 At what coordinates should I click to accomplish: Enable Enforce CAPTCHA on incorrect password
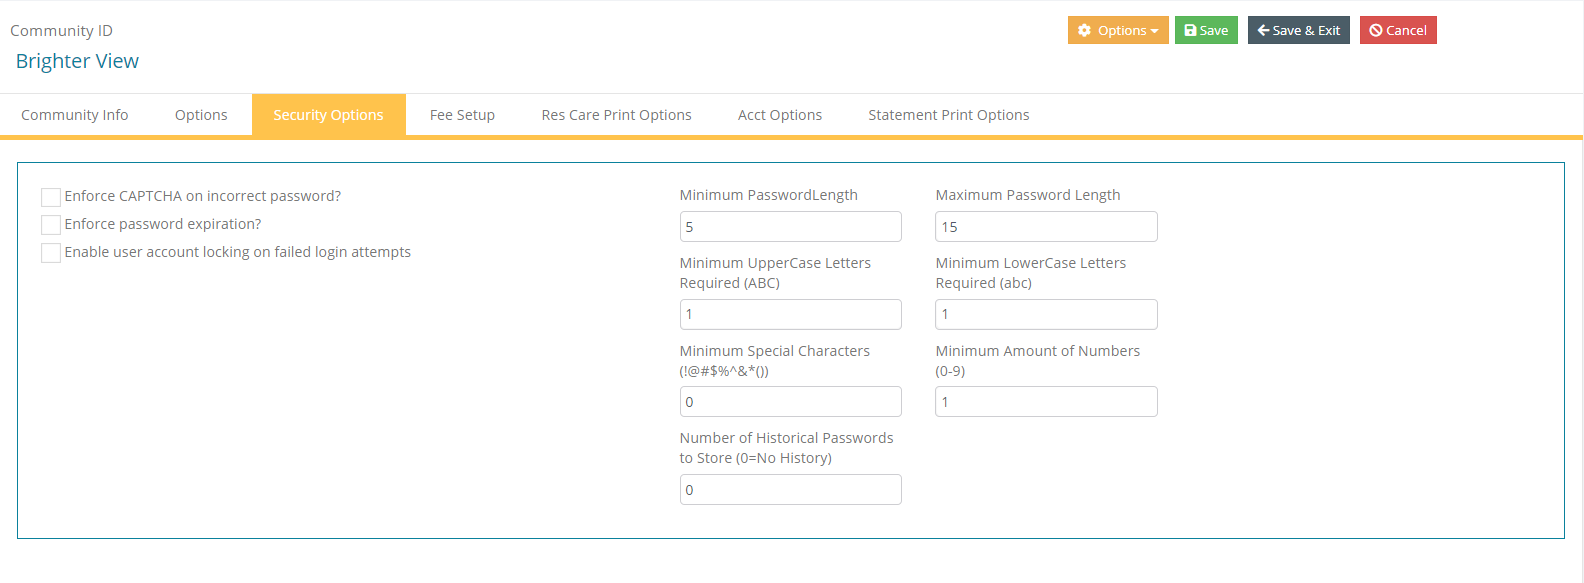click(51, 197)
